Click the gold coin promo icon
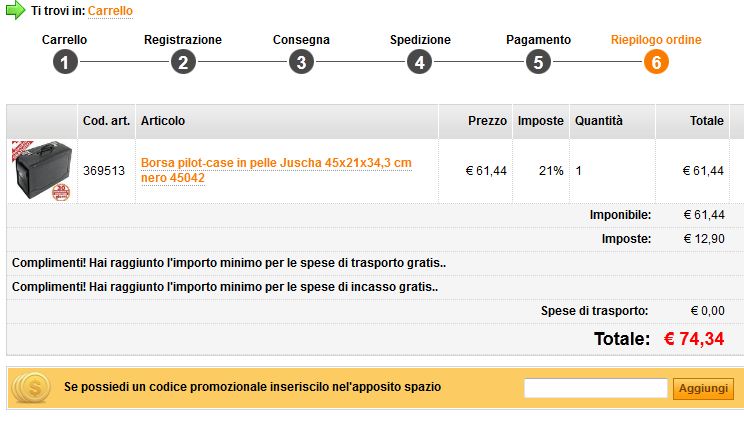The width and height of the screenshot is (744, 425). pos(31,387)
